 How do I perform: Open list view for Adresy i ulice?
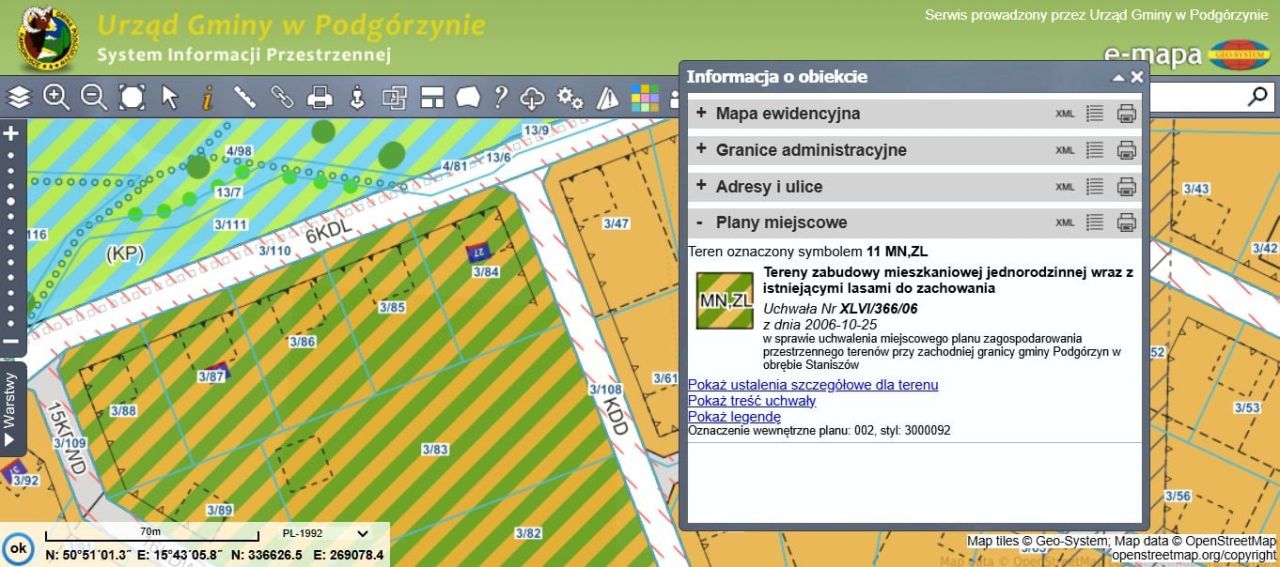point(1095,186)
